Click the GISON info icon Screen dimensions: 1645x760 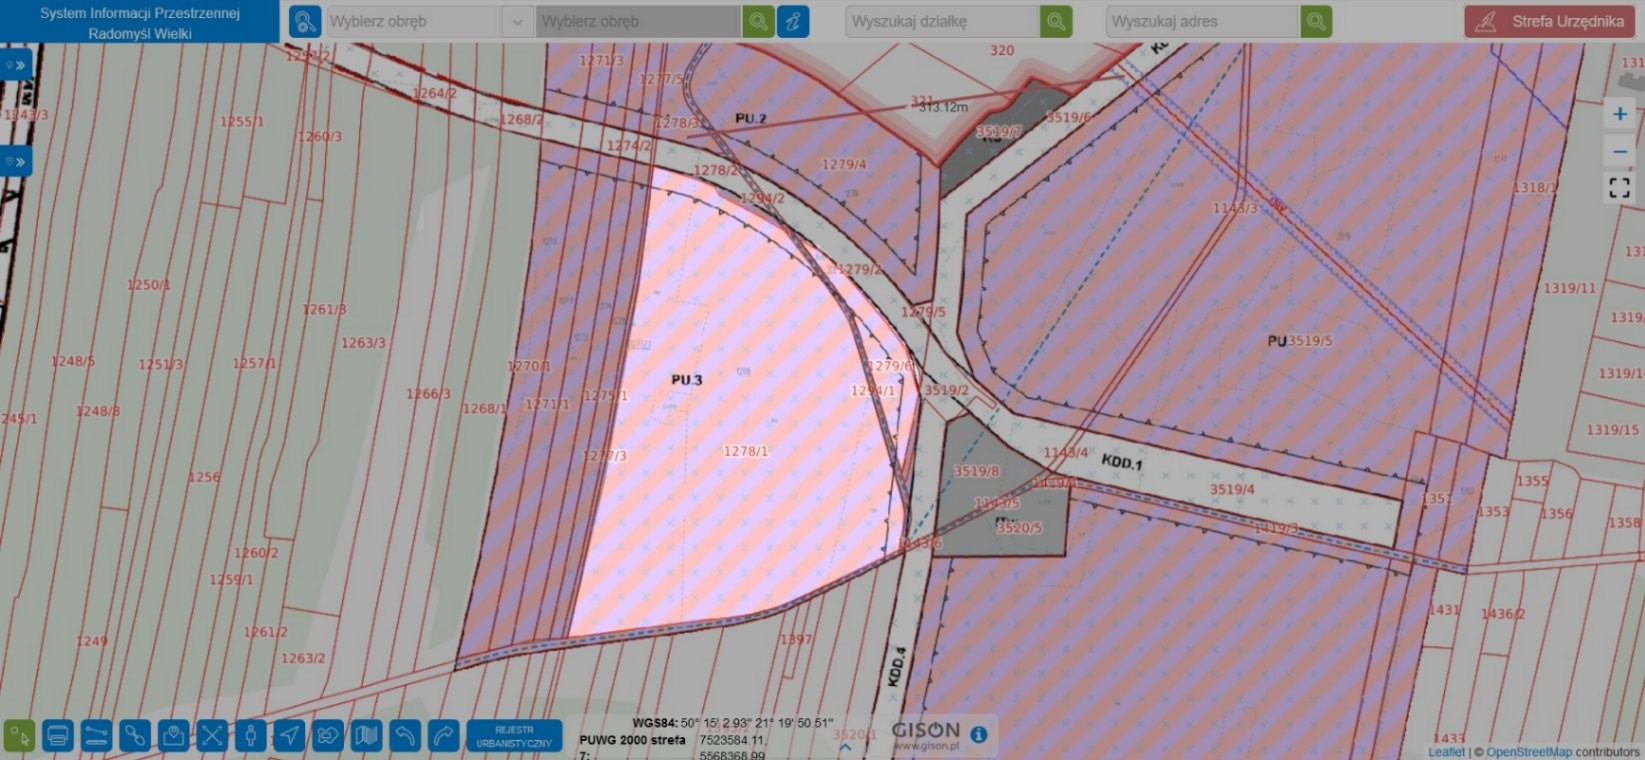click(x=979, y=735)
